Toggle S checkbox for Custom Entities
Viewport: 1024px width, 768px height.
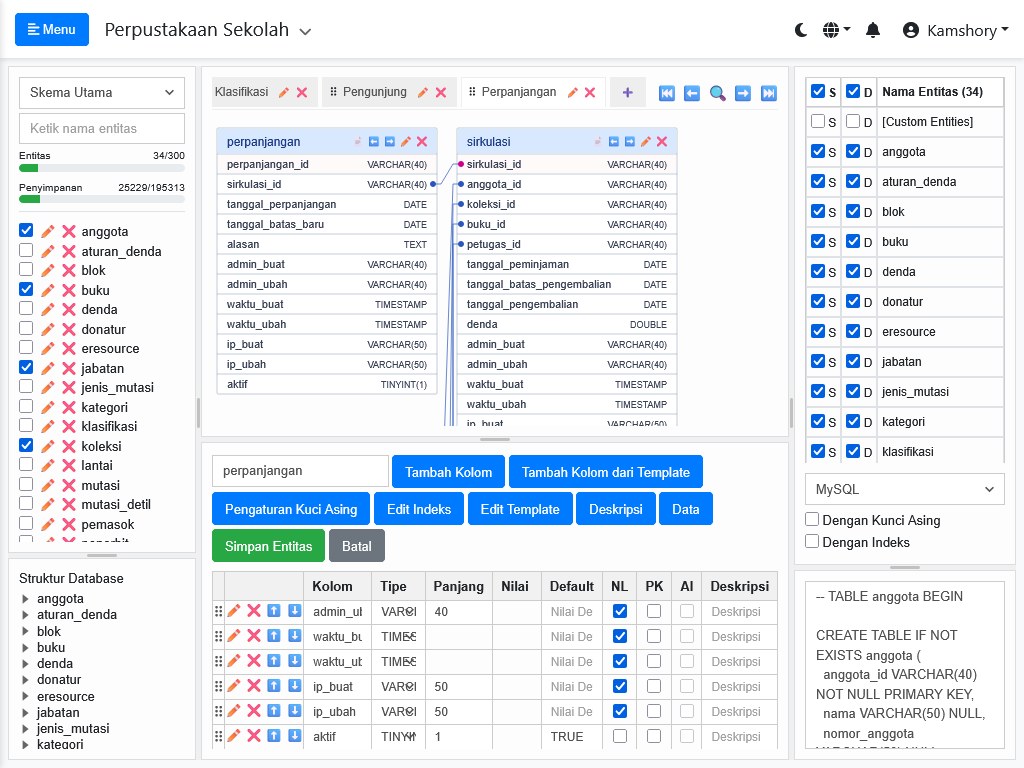[818, 121]
